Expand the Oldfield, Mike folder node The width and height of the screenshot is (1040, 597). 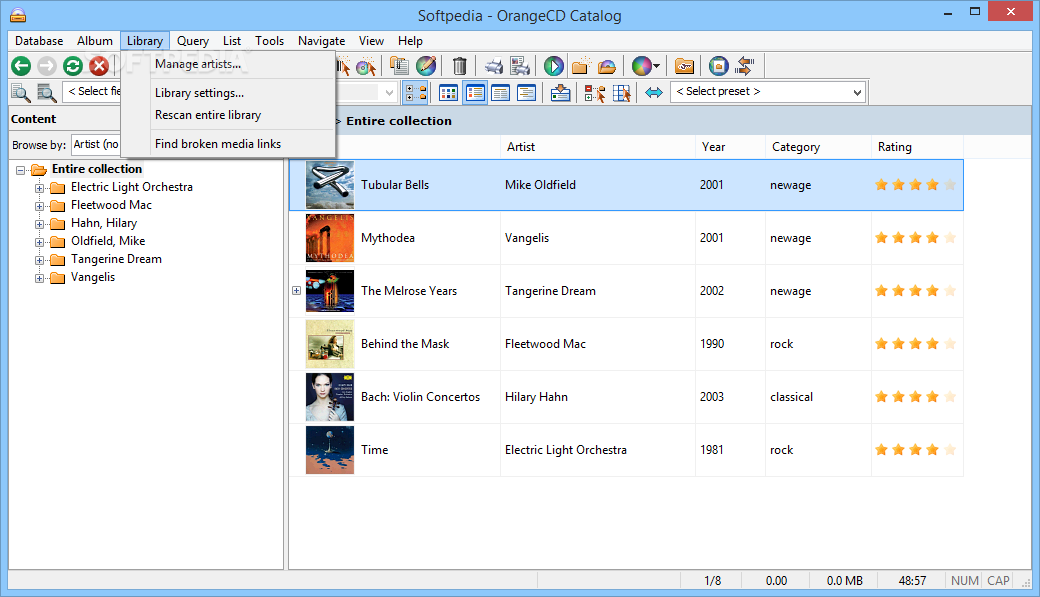[x=39, y=242]
